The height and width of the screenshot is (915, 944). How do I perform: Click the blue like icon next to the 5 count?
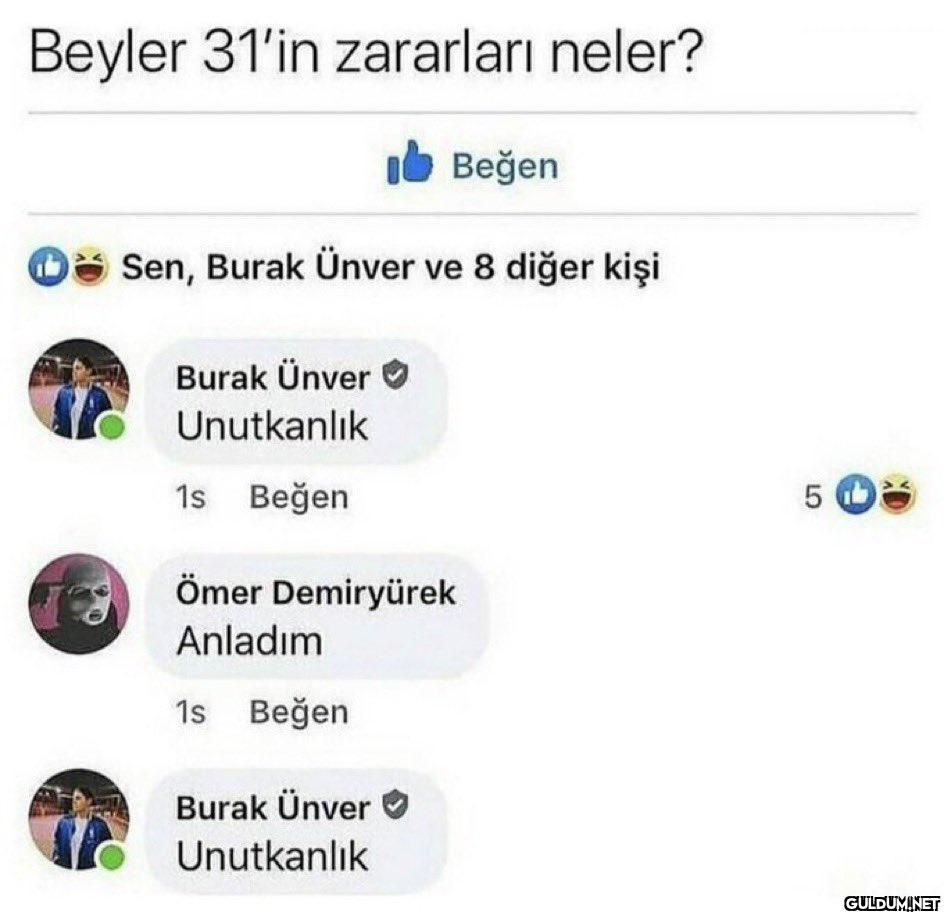[x=857, y=494]
